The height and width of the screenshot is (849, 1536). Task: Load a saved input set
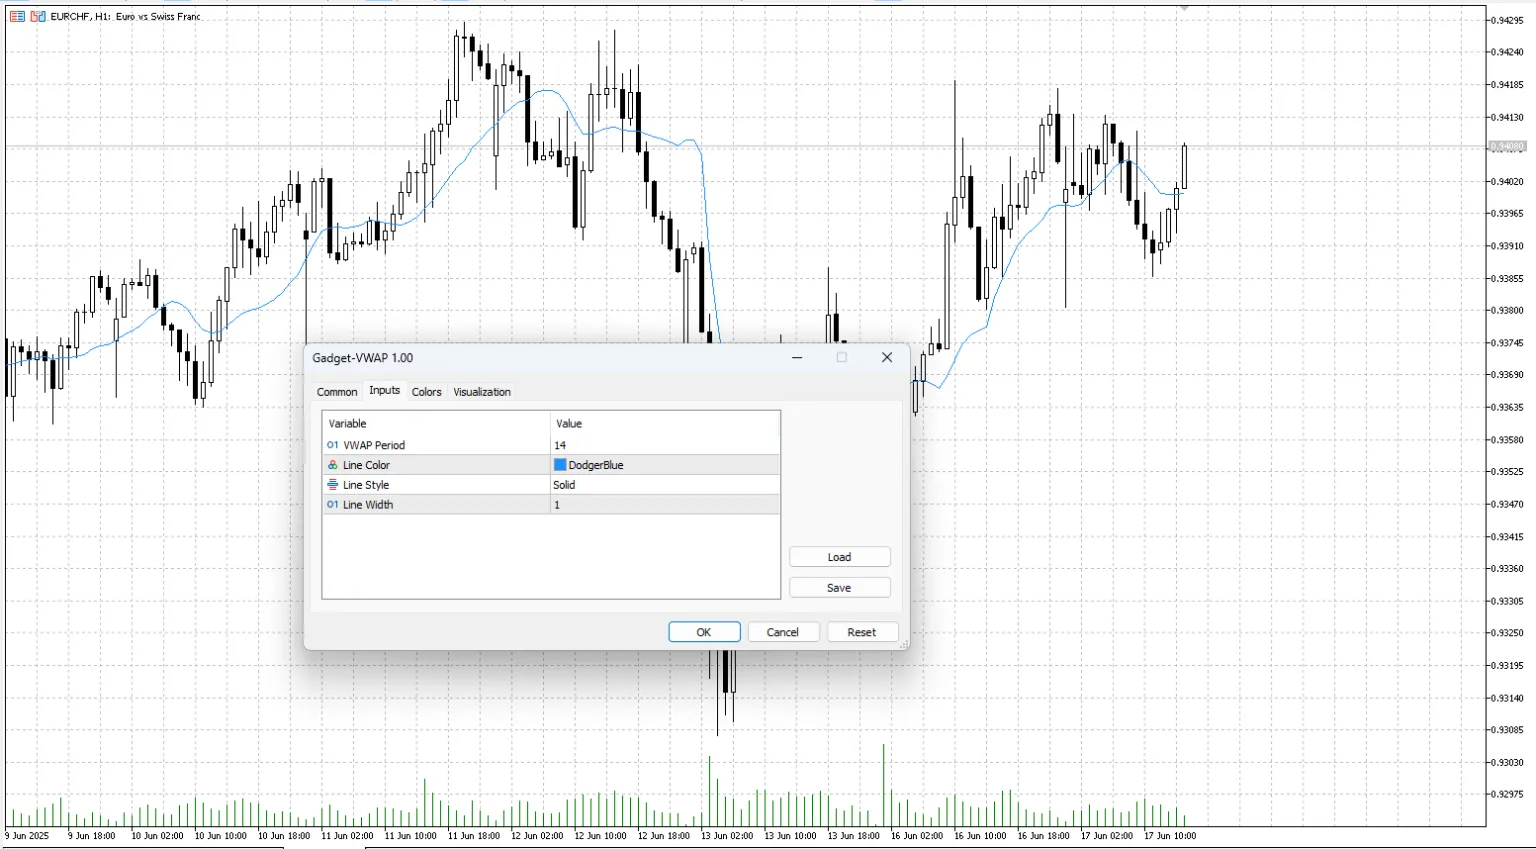[x=839, y=557]
